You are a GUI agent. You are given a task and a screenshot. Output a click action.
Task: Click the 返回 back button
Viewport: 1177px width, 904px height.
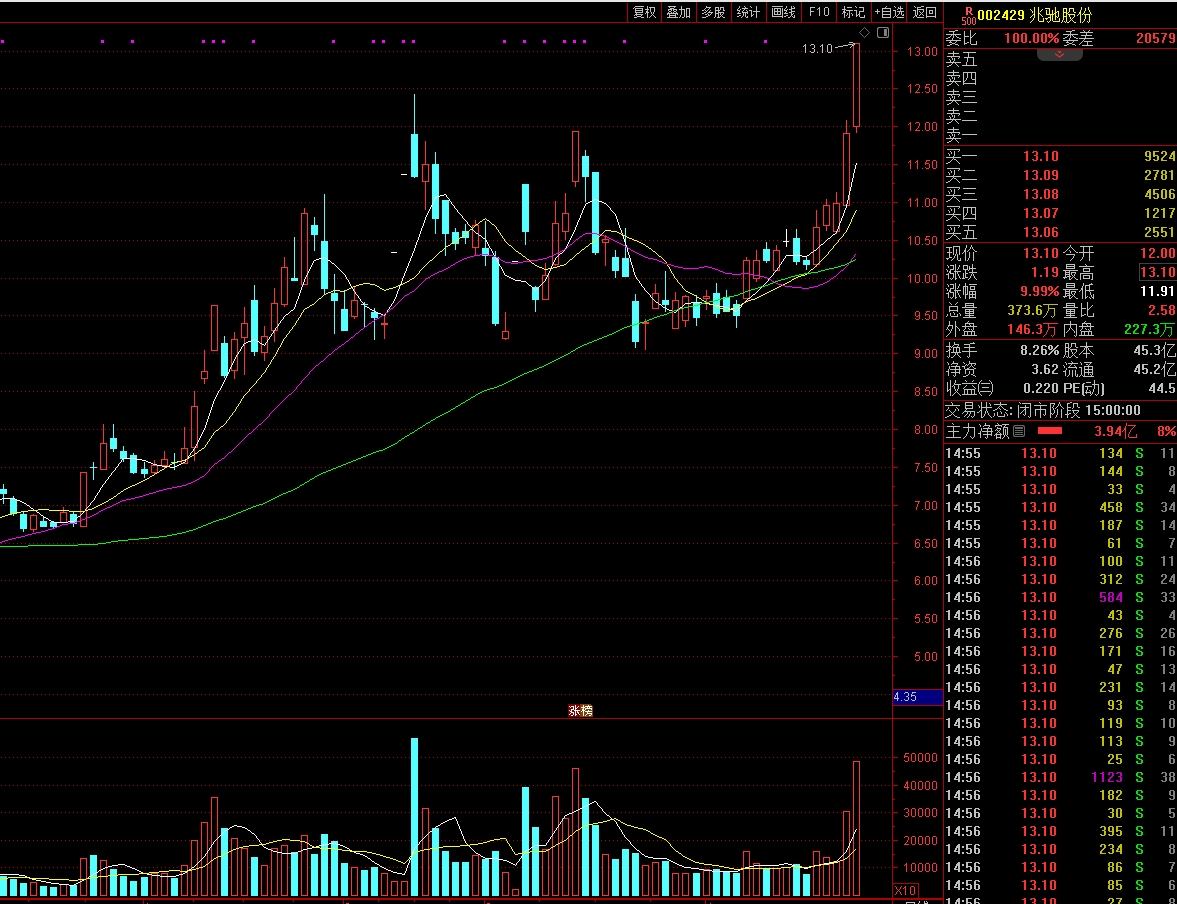click(925, 12)
